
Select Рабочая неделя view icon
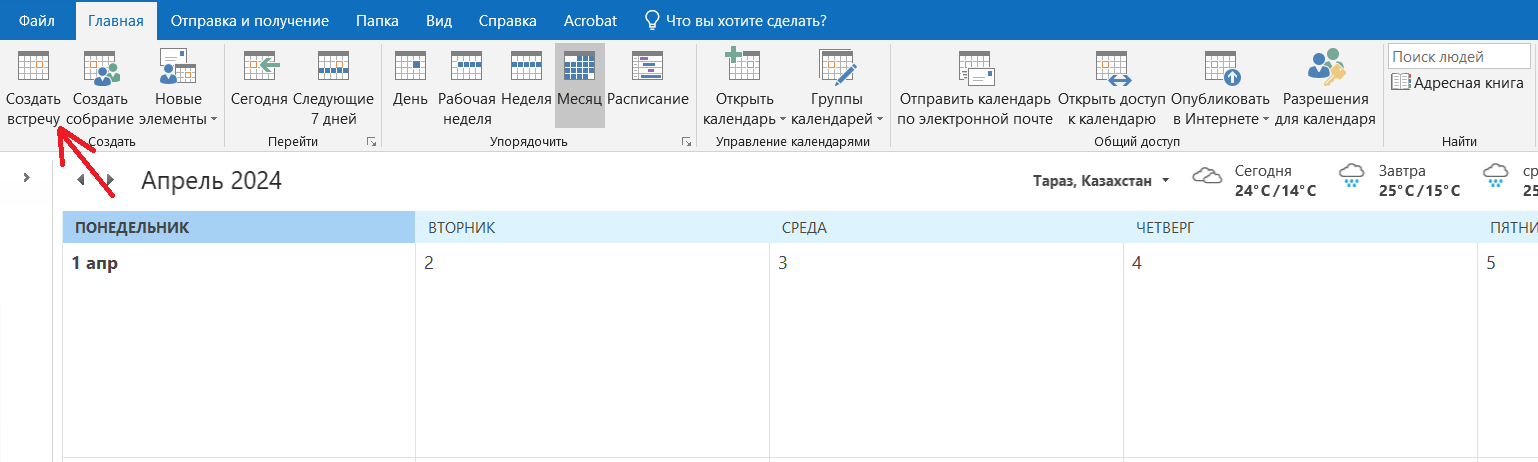click(x=466, y=68)
